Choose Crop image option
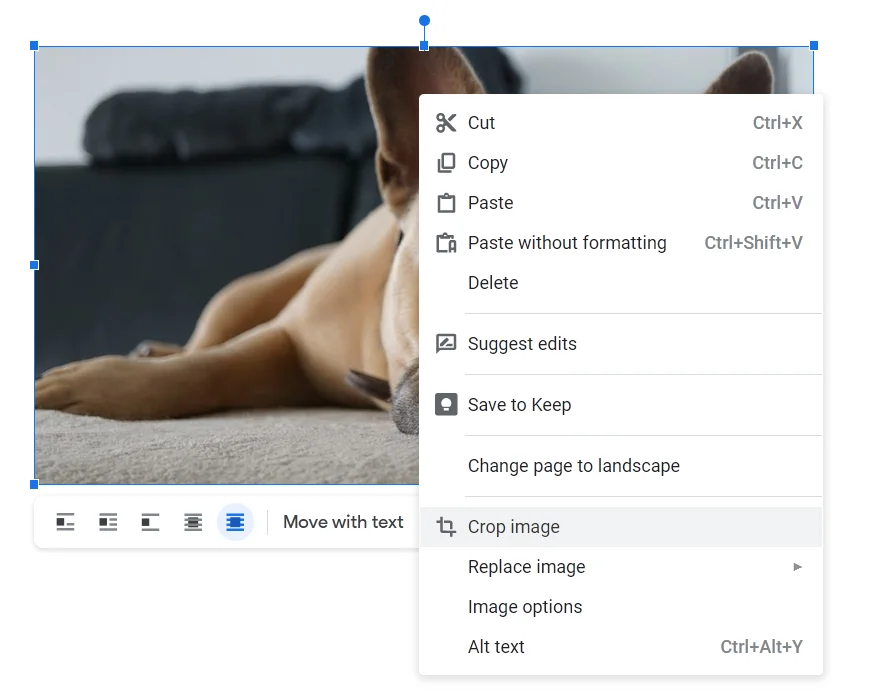888x694 pixels. [x=621, y=527]
